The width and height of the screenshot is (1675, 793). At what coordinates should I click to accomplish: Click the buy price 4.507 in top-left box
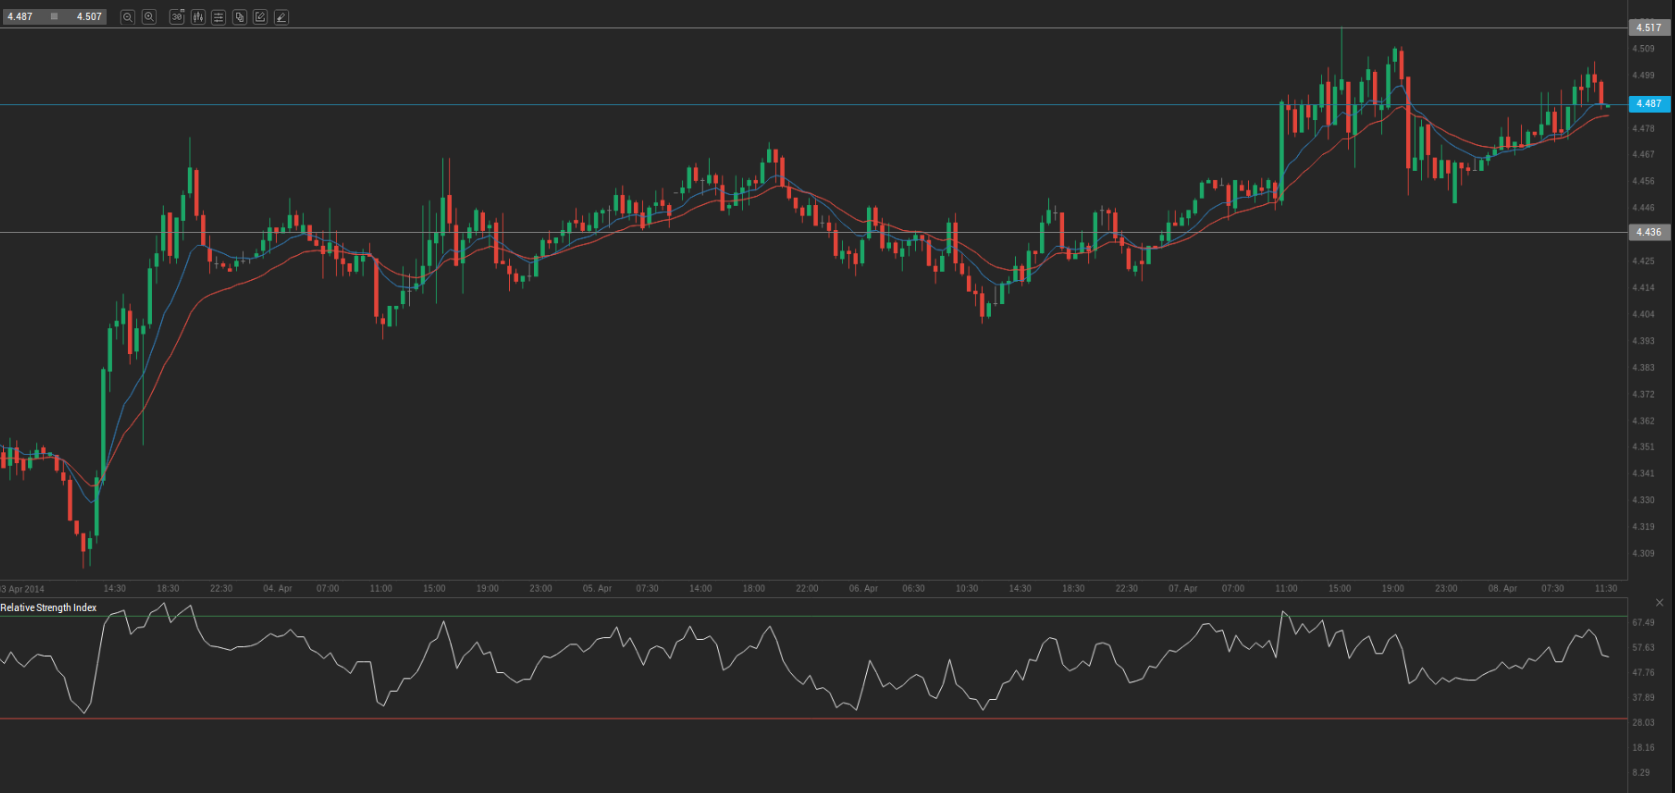[x=89, y=17]
